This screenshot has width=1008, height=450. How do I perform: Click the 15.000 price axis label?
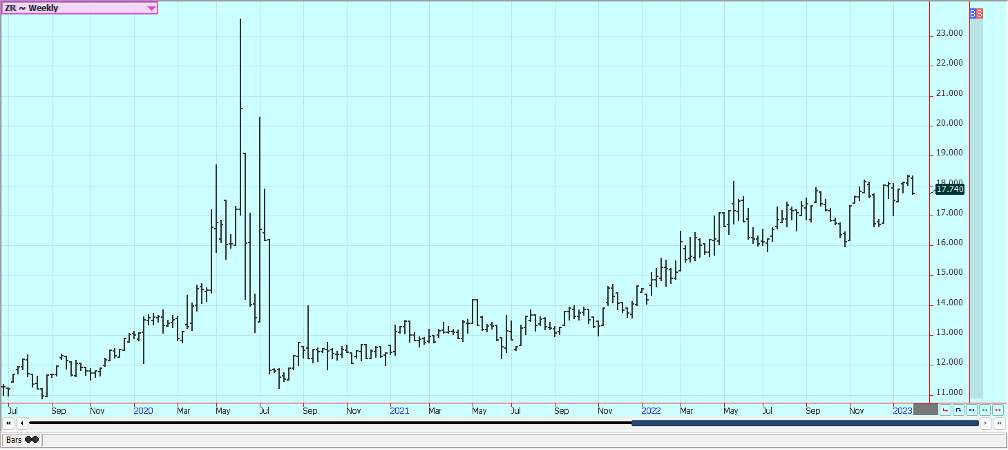[949, 273]
